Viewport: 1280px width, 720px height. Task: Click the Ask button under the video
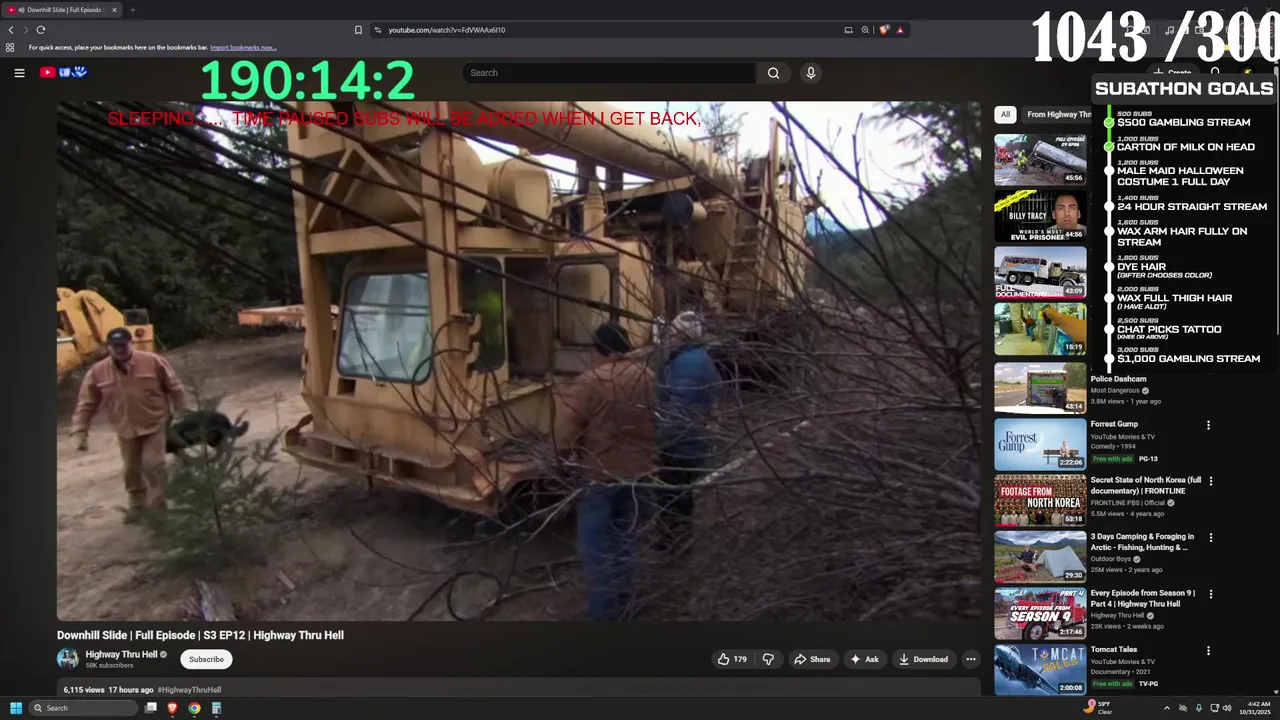pyautogui.click(x=864, y=659)
